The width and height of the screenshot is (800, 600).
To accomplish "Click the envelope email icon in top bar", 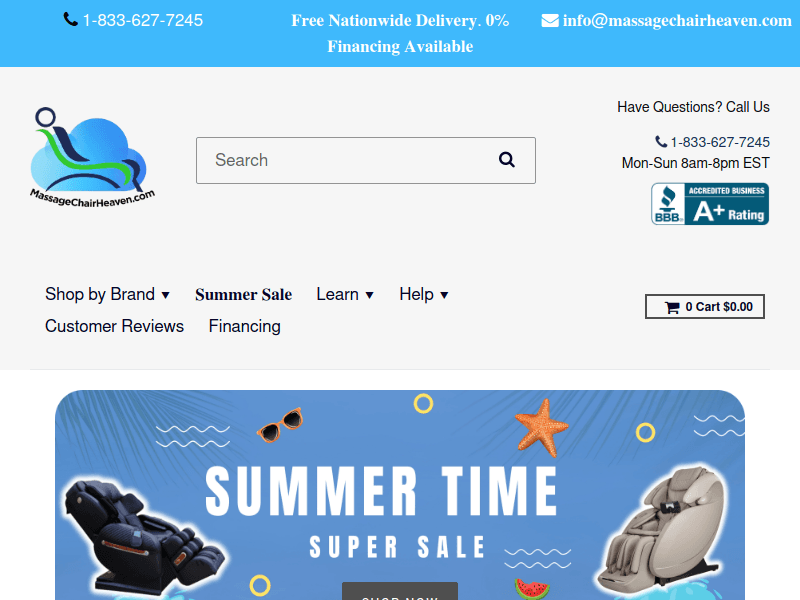I will click(x=549, y=21).
